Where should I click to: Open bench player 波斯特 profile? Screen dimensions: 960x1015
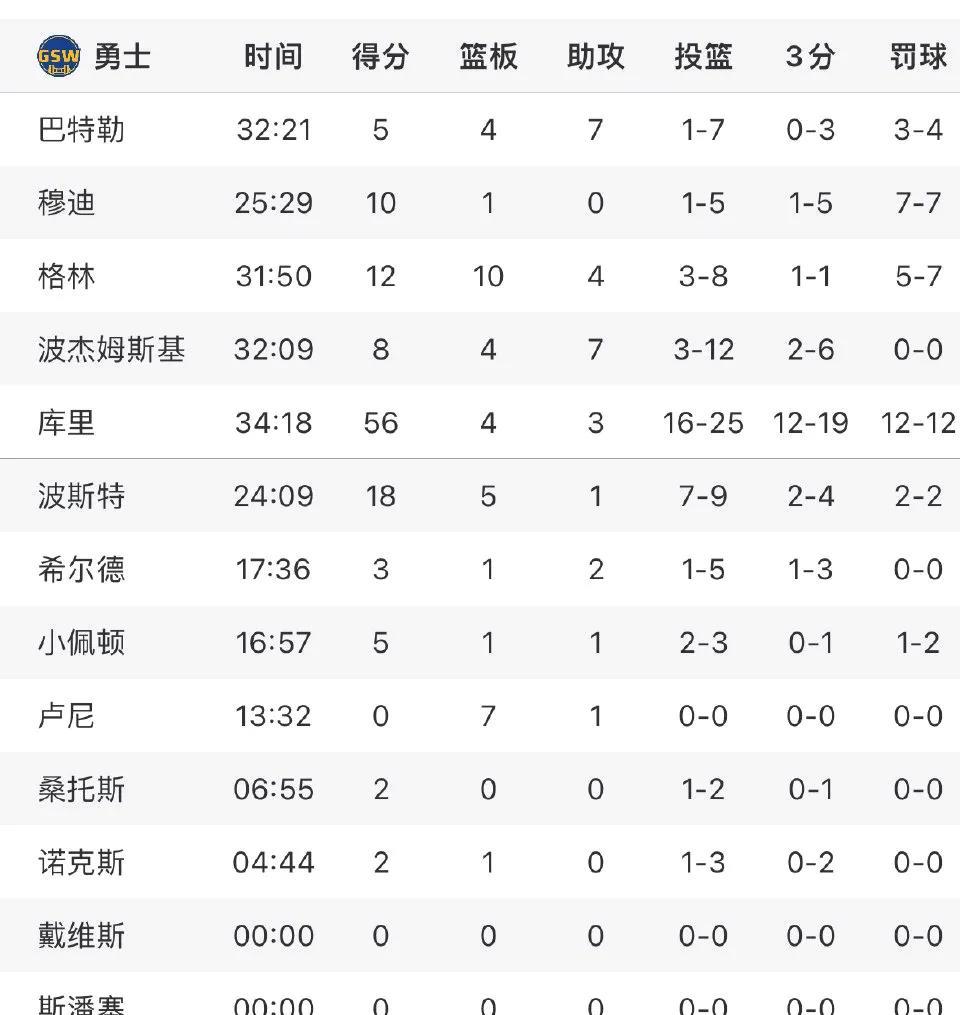coord(81,496)
